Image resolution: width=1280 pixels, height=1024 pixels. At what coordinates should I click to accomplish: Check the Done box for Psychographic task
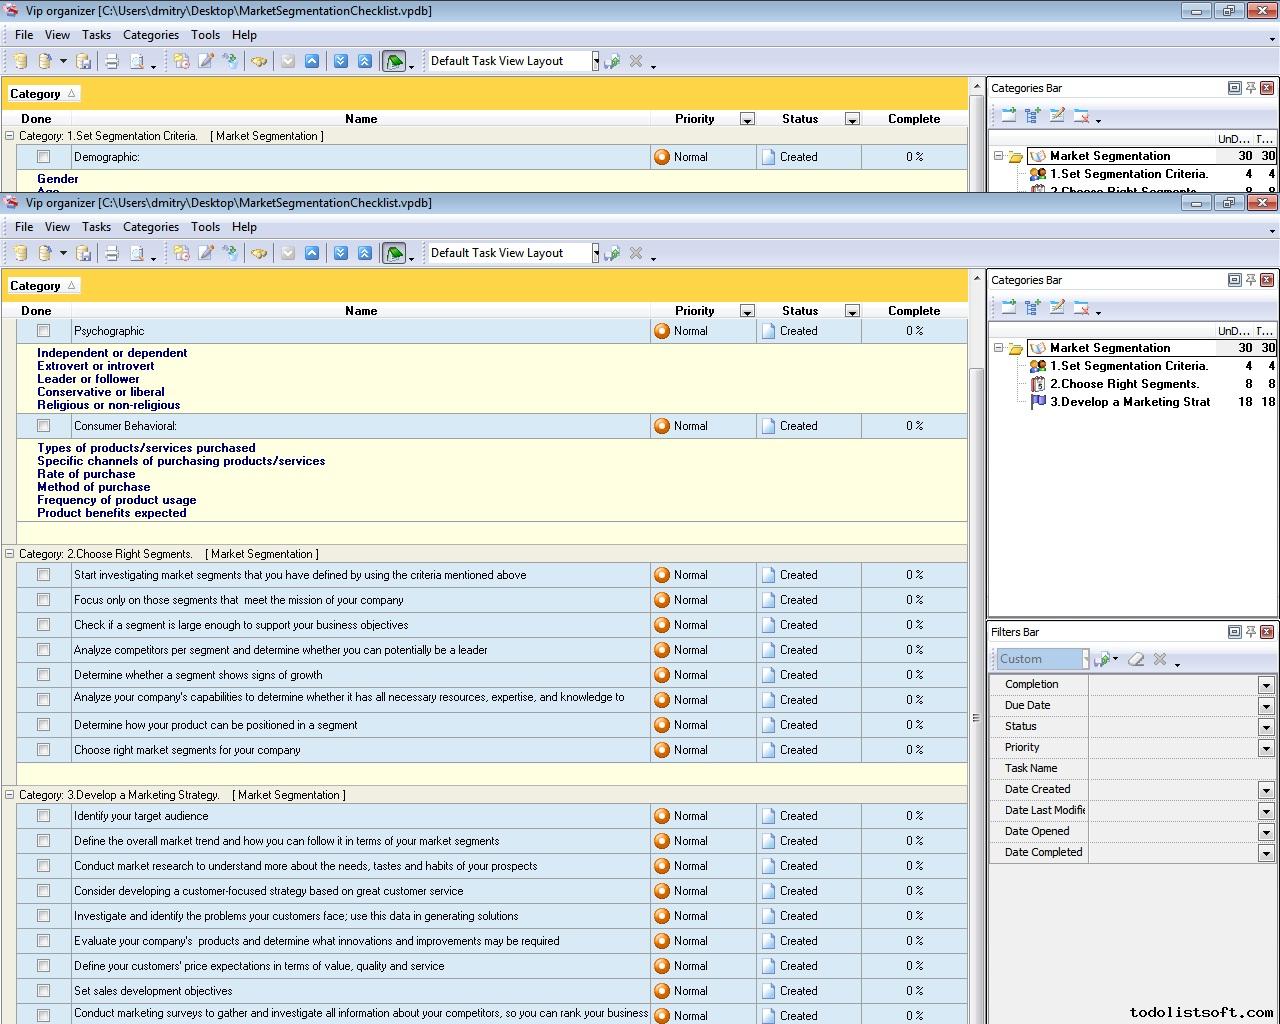coord(43,331)
